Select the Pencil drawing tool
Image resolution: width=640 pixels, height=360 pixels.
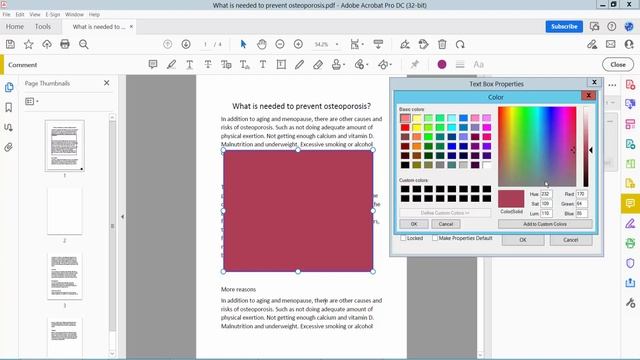pos(300,64)
